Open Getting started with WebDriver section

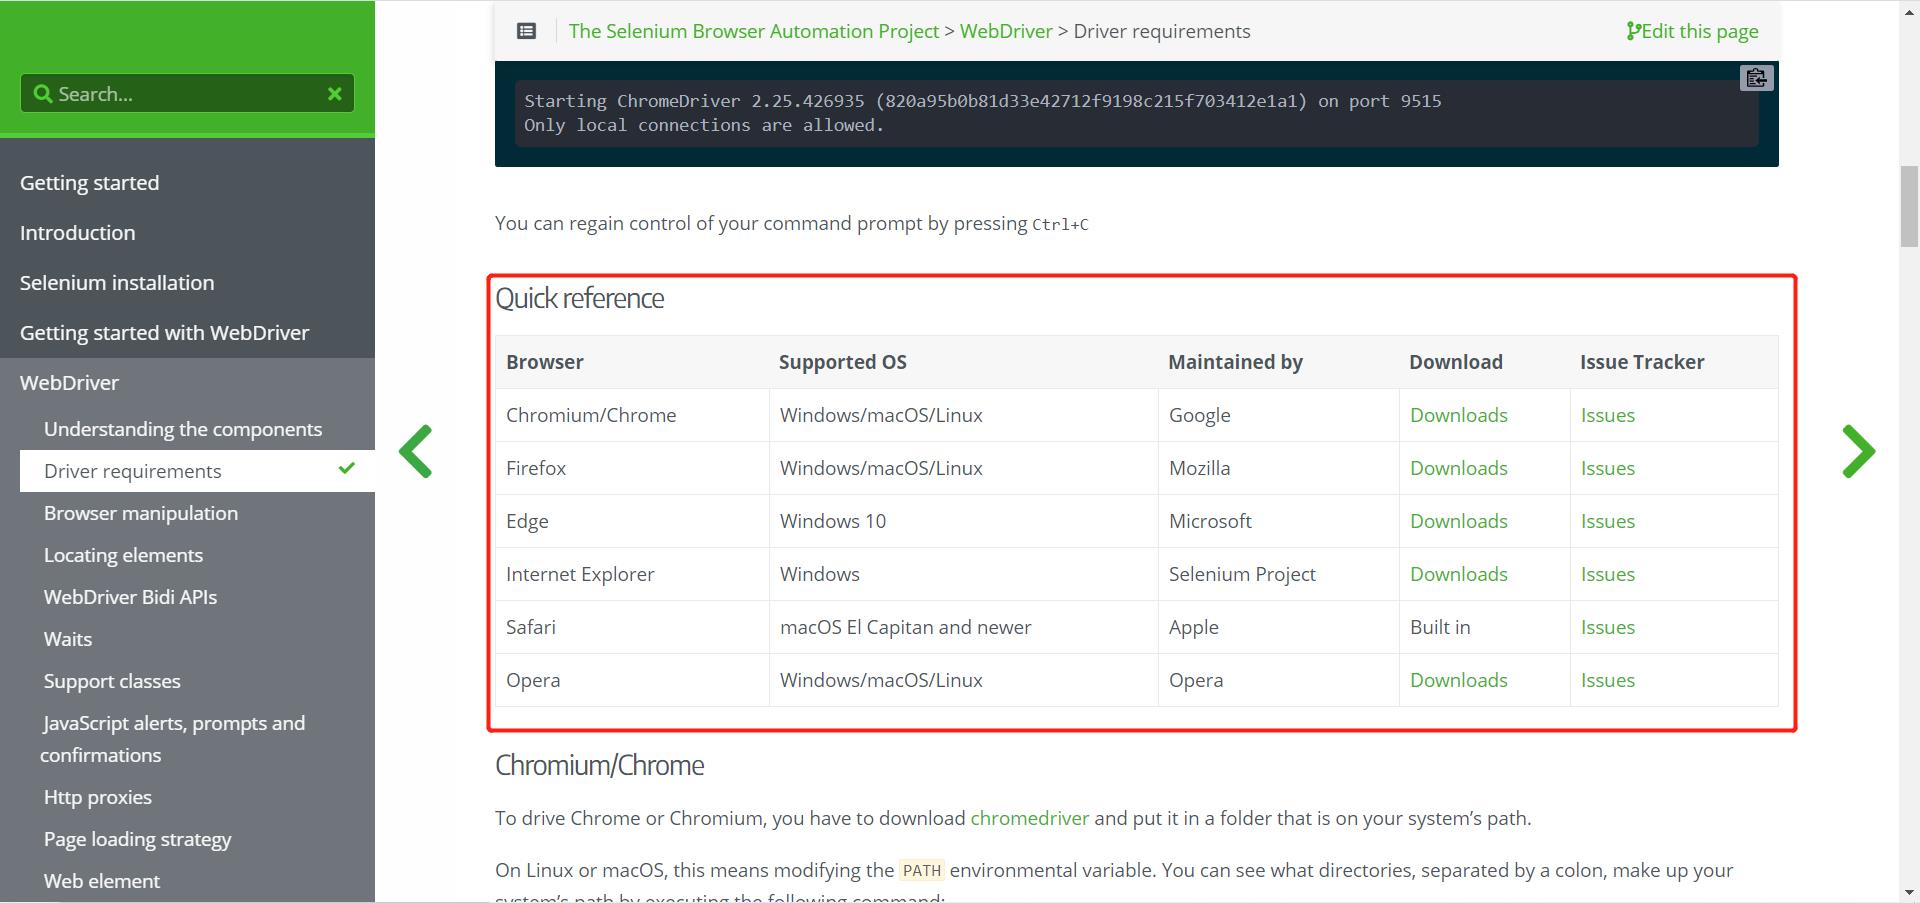tap(164, 333)
